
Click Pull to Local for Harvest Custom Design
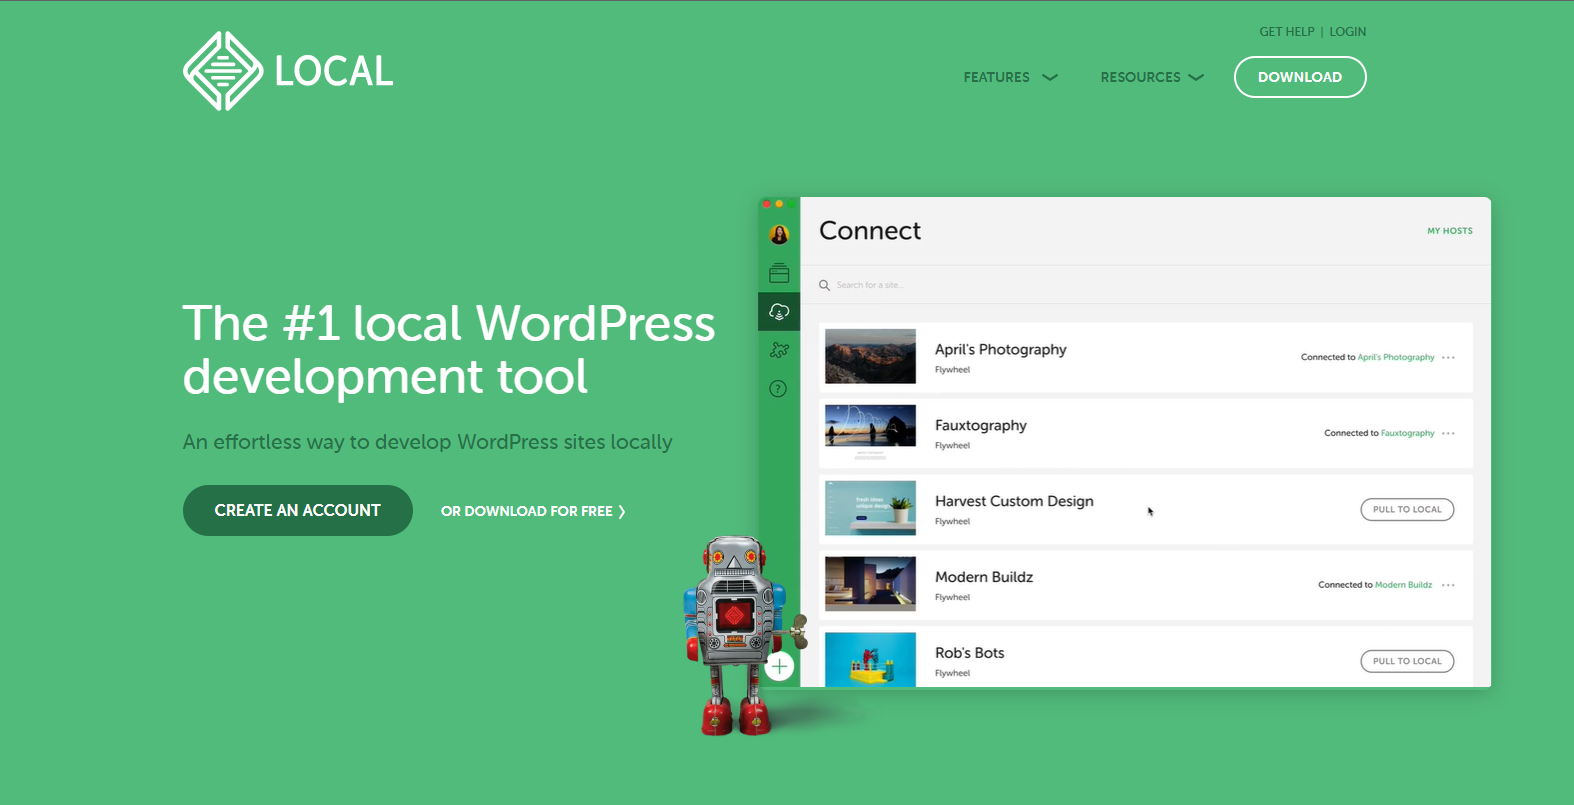(1407, 510)
